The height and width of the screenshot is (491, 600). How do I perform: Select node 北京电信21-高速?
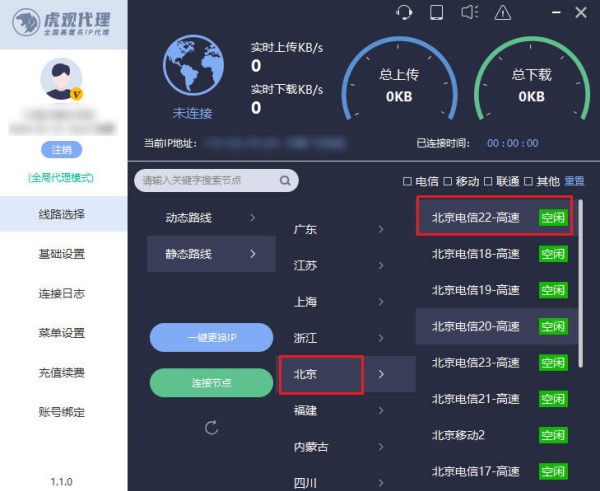(497, 399)
